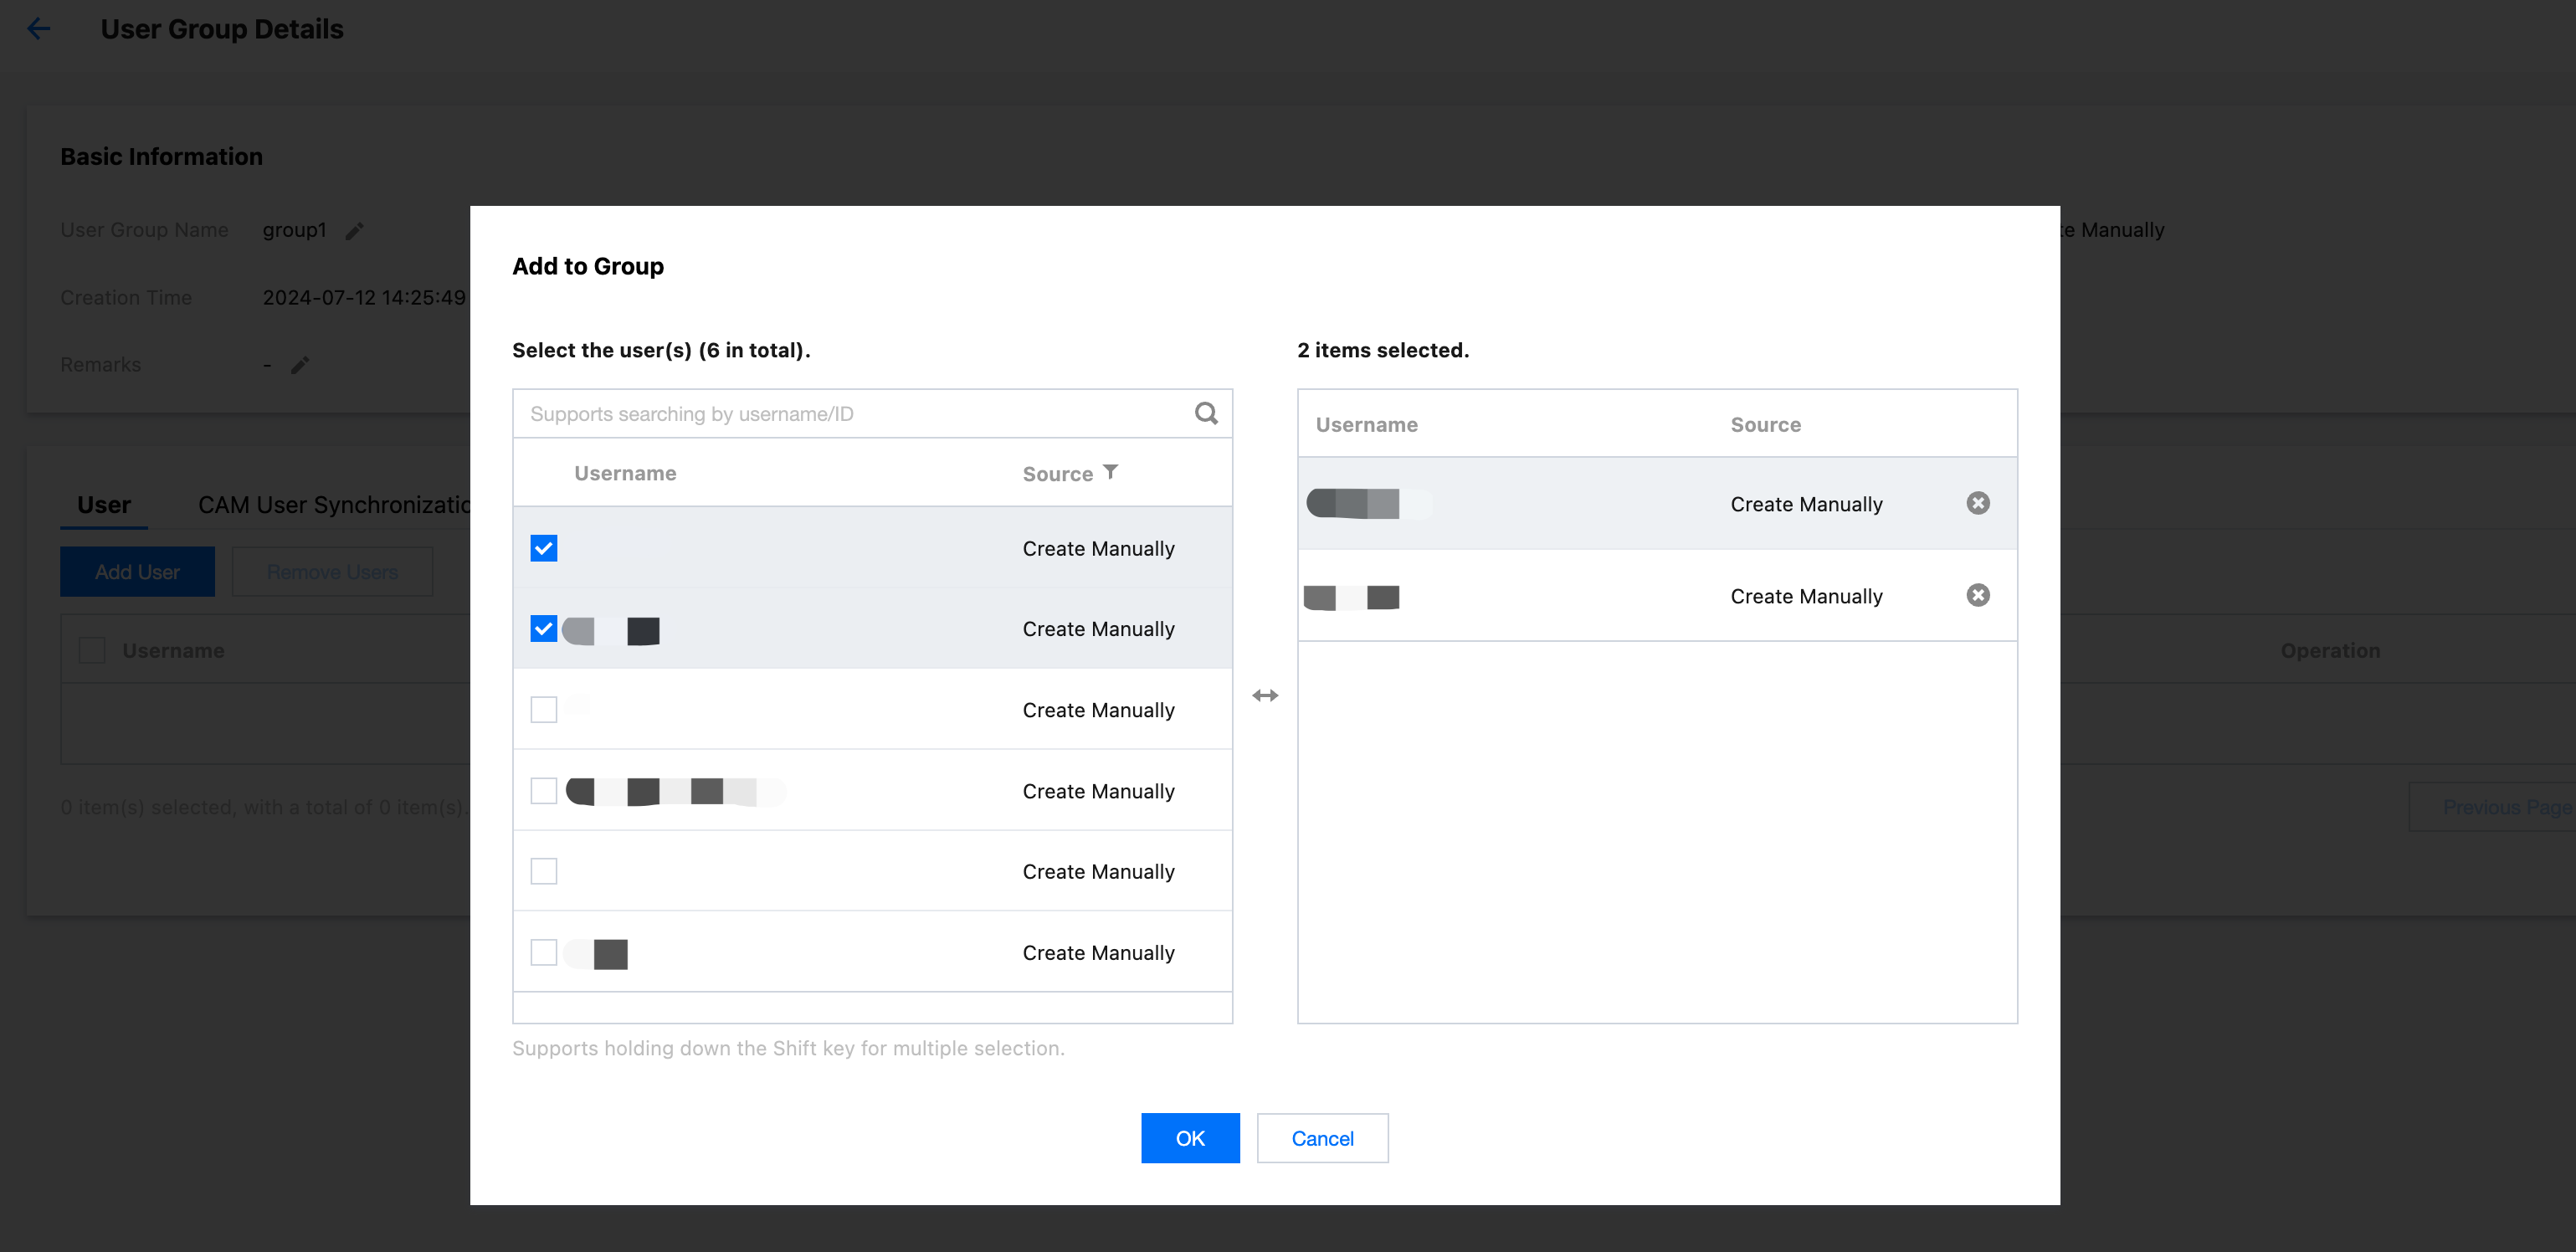Check the fourth user row checkbox
The height and width of the screenshot is (1252, 2576).
coord(544,791)
